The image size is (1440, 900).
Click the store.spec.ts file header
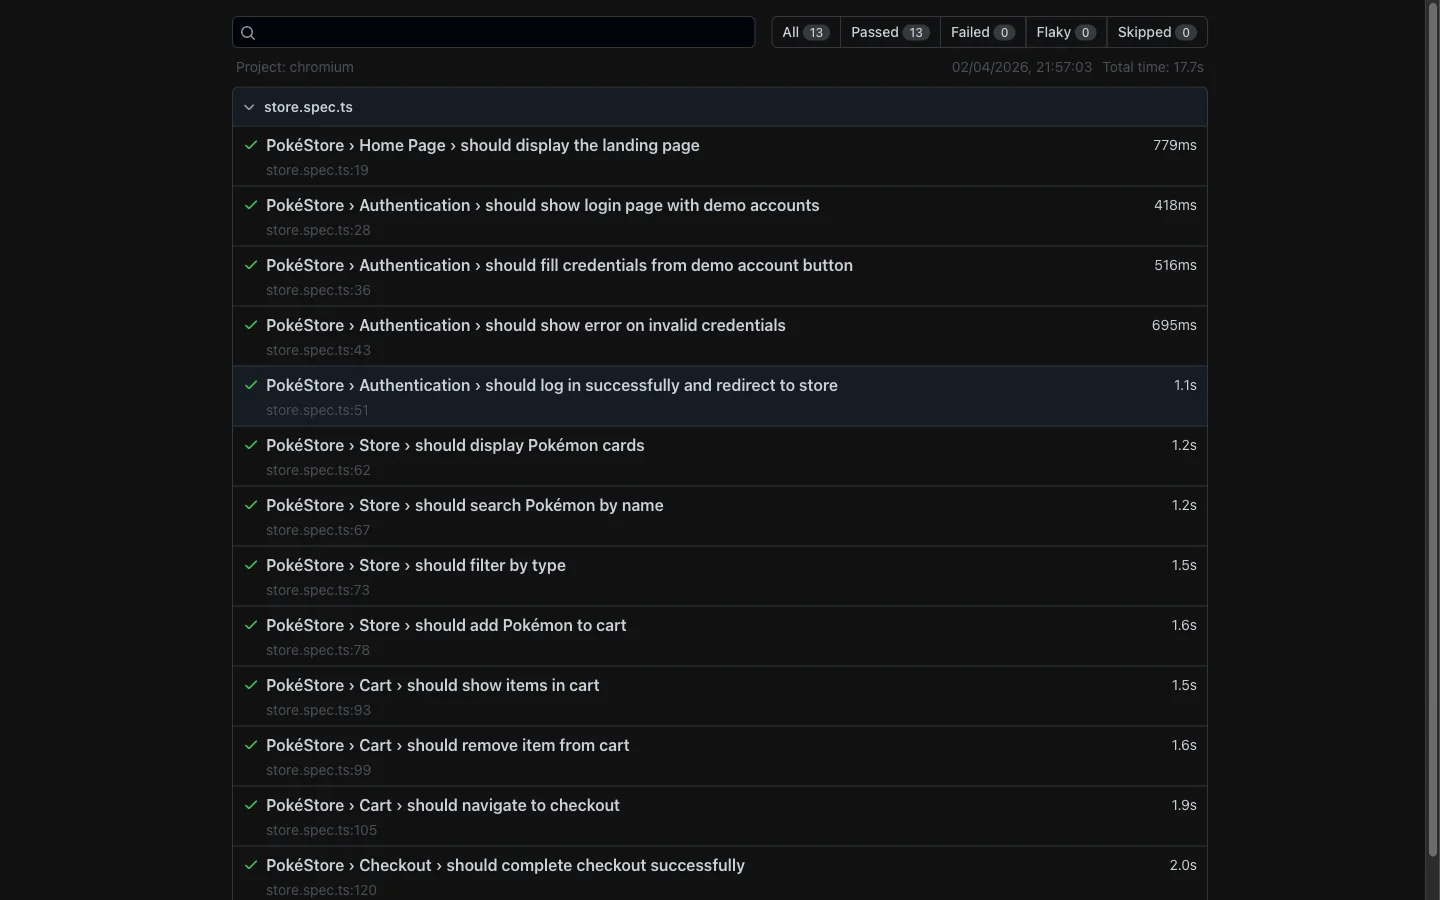coord(308,107)
